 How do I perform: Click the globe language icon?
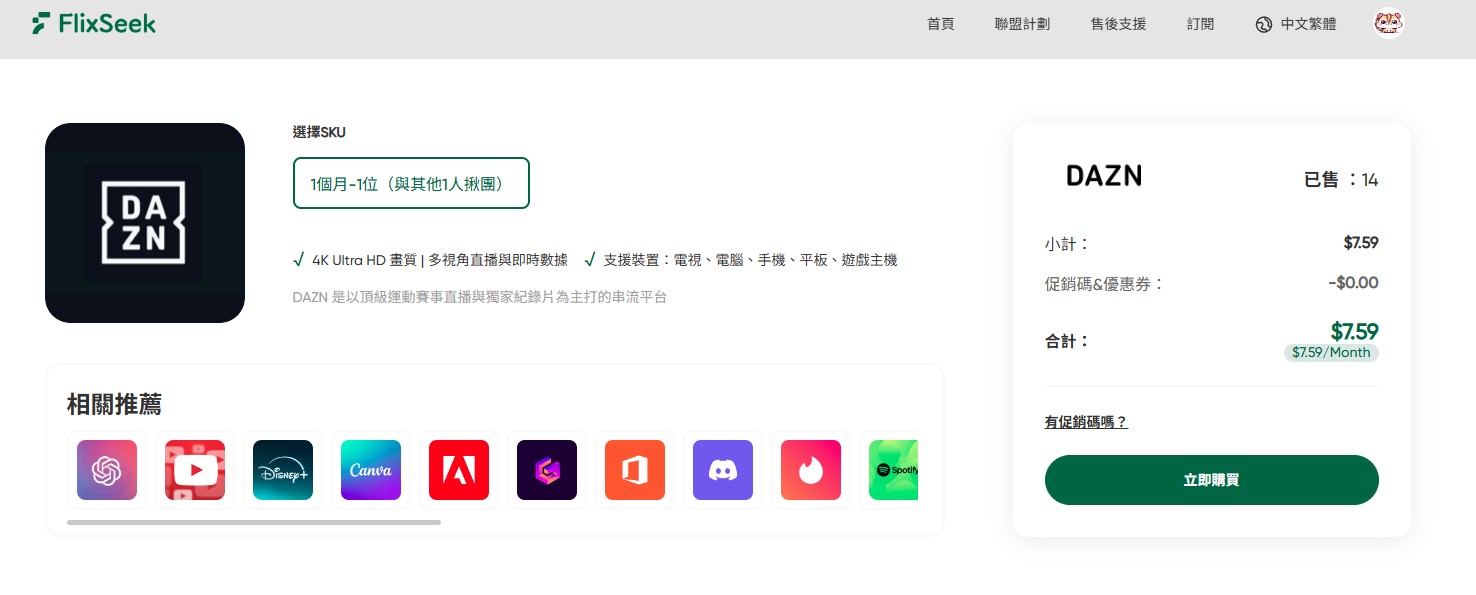[x=1263, y=24]
